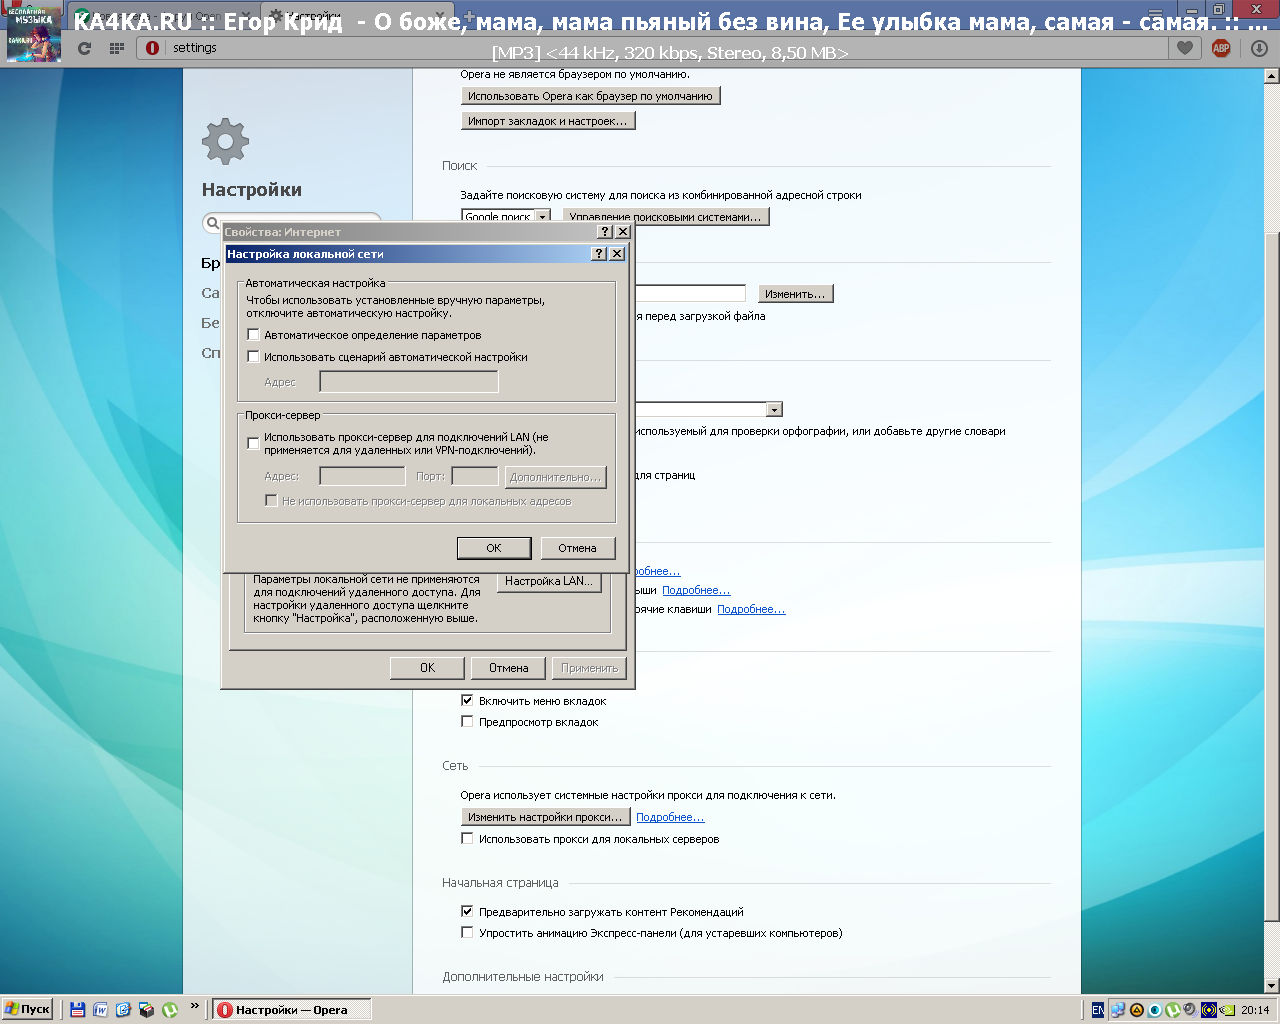
Task: Open the ABP adblock extension icon
Action: [x=1221, y=48]
